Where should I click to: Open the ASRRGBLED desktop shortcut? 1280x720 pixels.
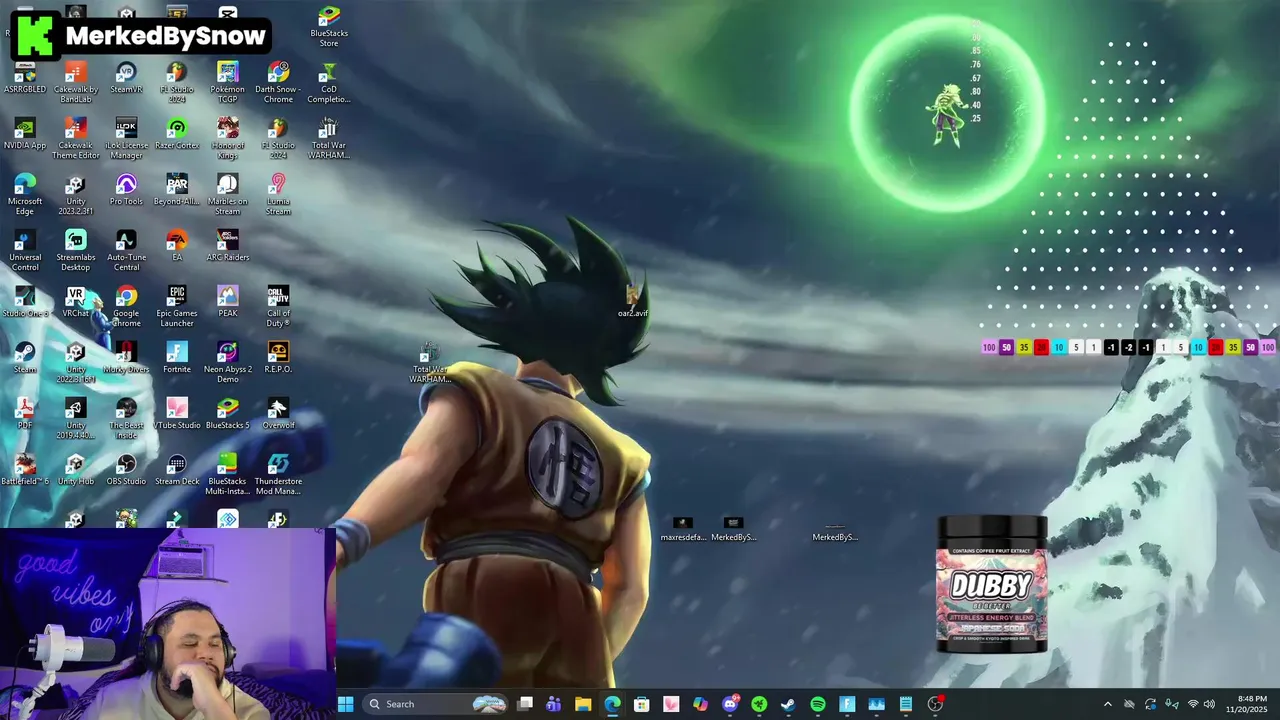(x=25, y=79)
